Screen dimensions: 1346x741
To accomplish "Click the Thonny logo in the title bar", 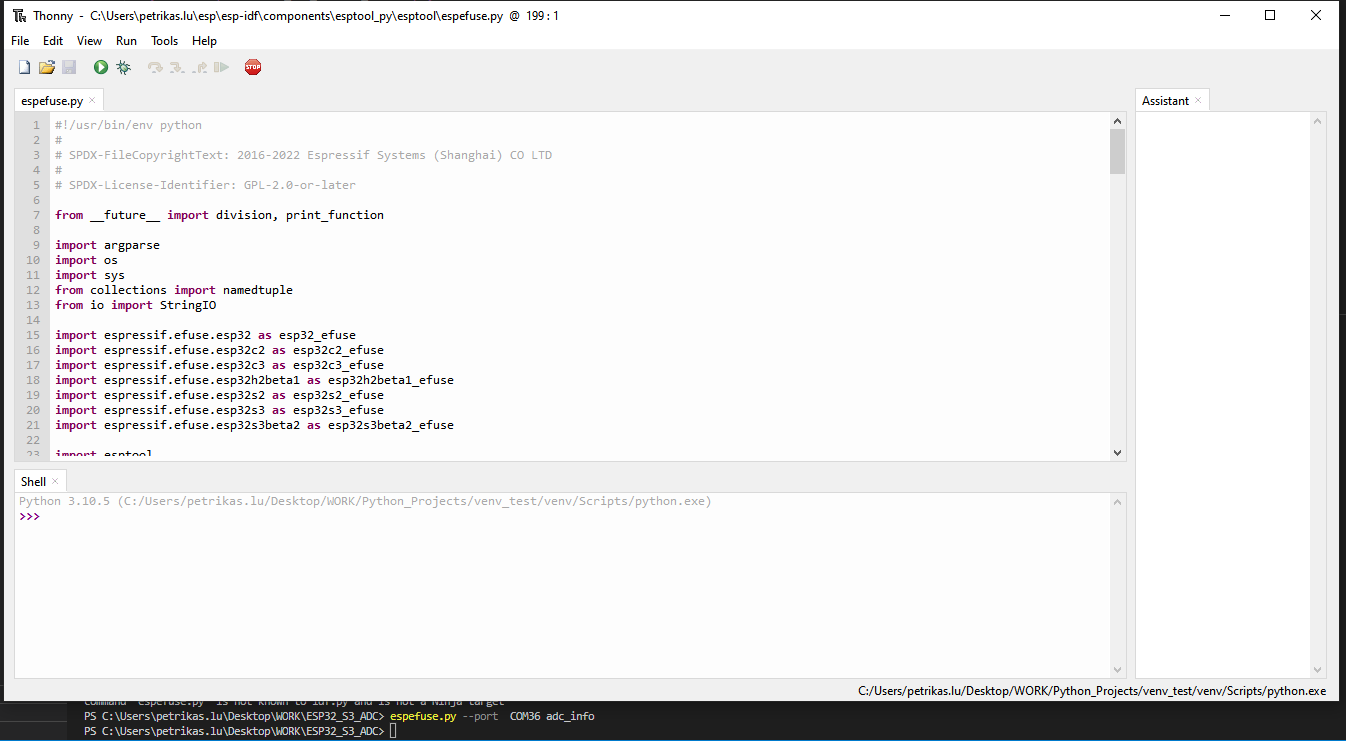I will tap(17, 15).
